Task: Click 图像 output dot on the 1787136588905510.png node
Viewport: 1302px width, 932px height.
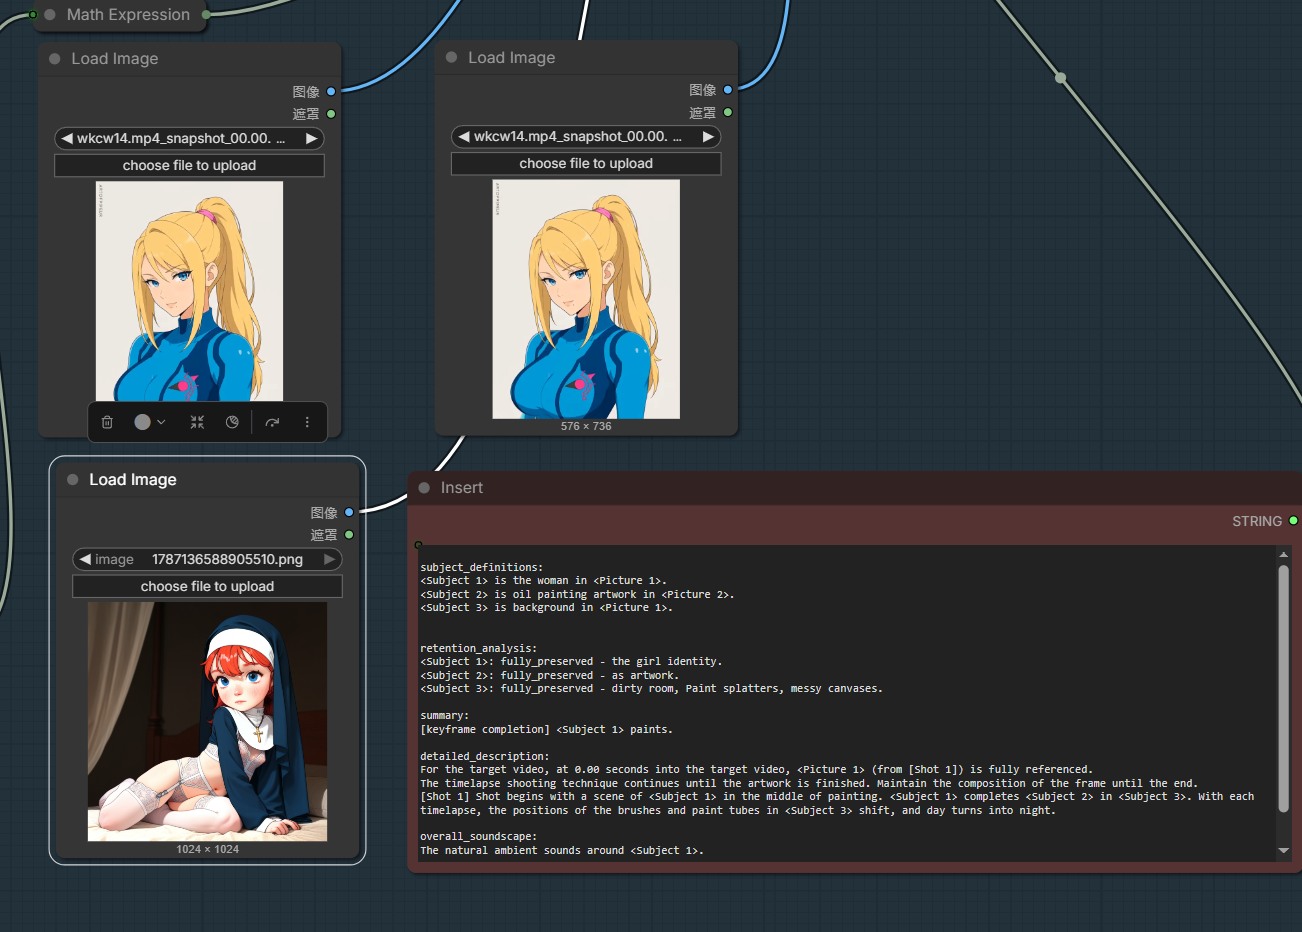Action: pyautogui.click(x=349, y=512)
